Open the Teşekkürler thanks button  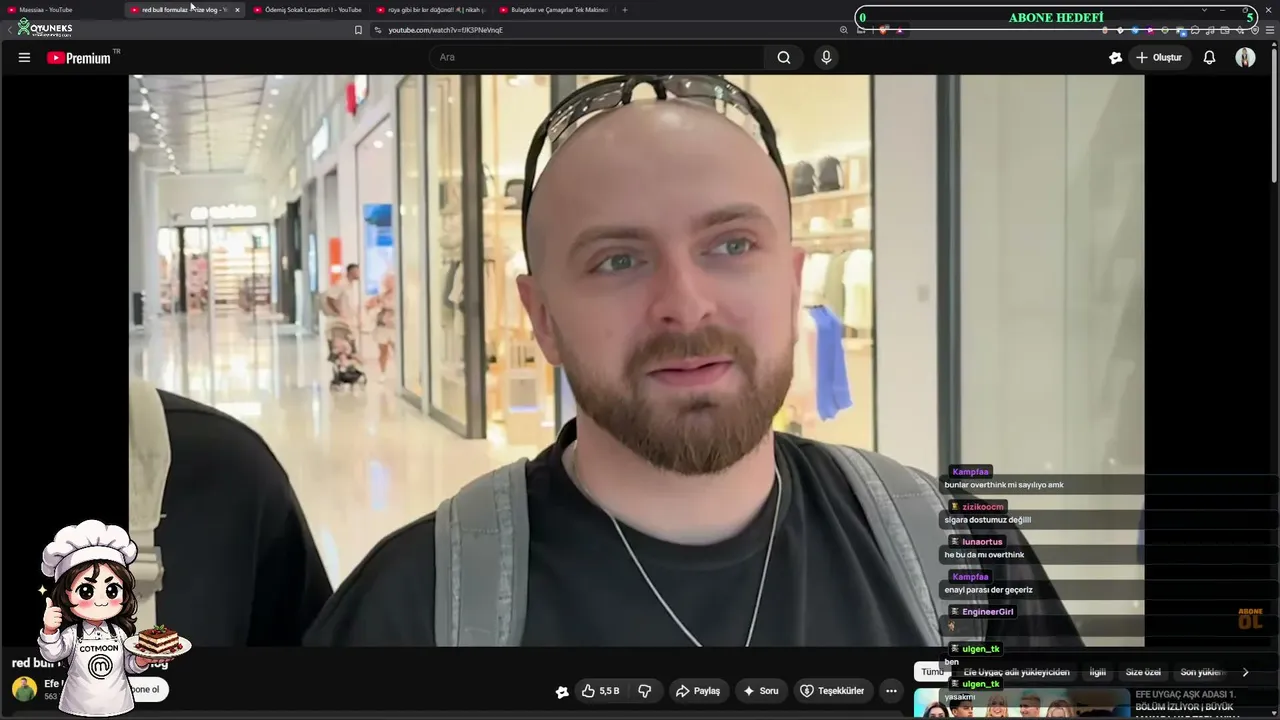pyautogui.click(x=832, y=691)
